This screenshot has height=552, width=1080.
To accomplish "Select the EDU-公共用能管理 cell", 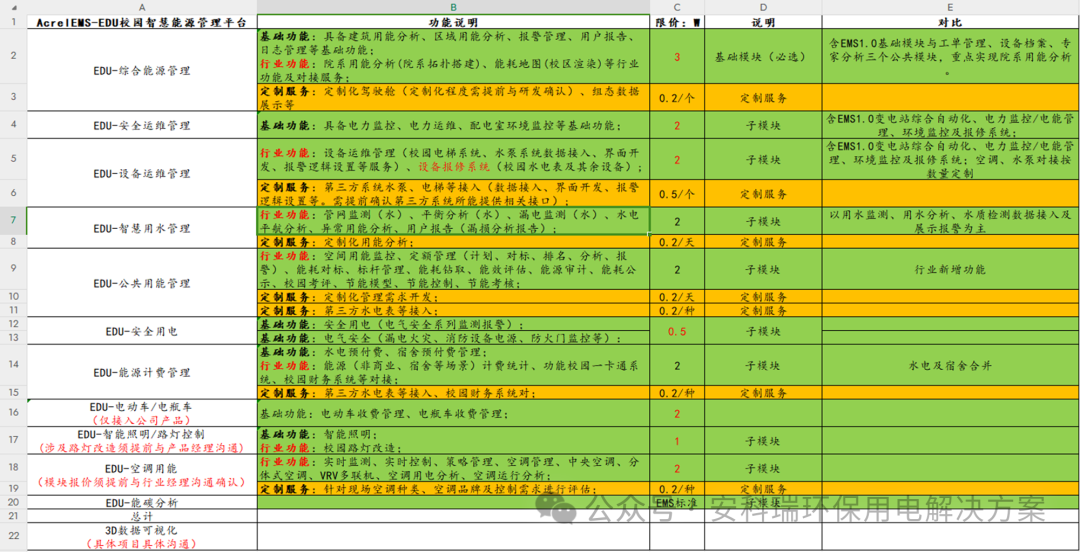I will tap(142, 283).
